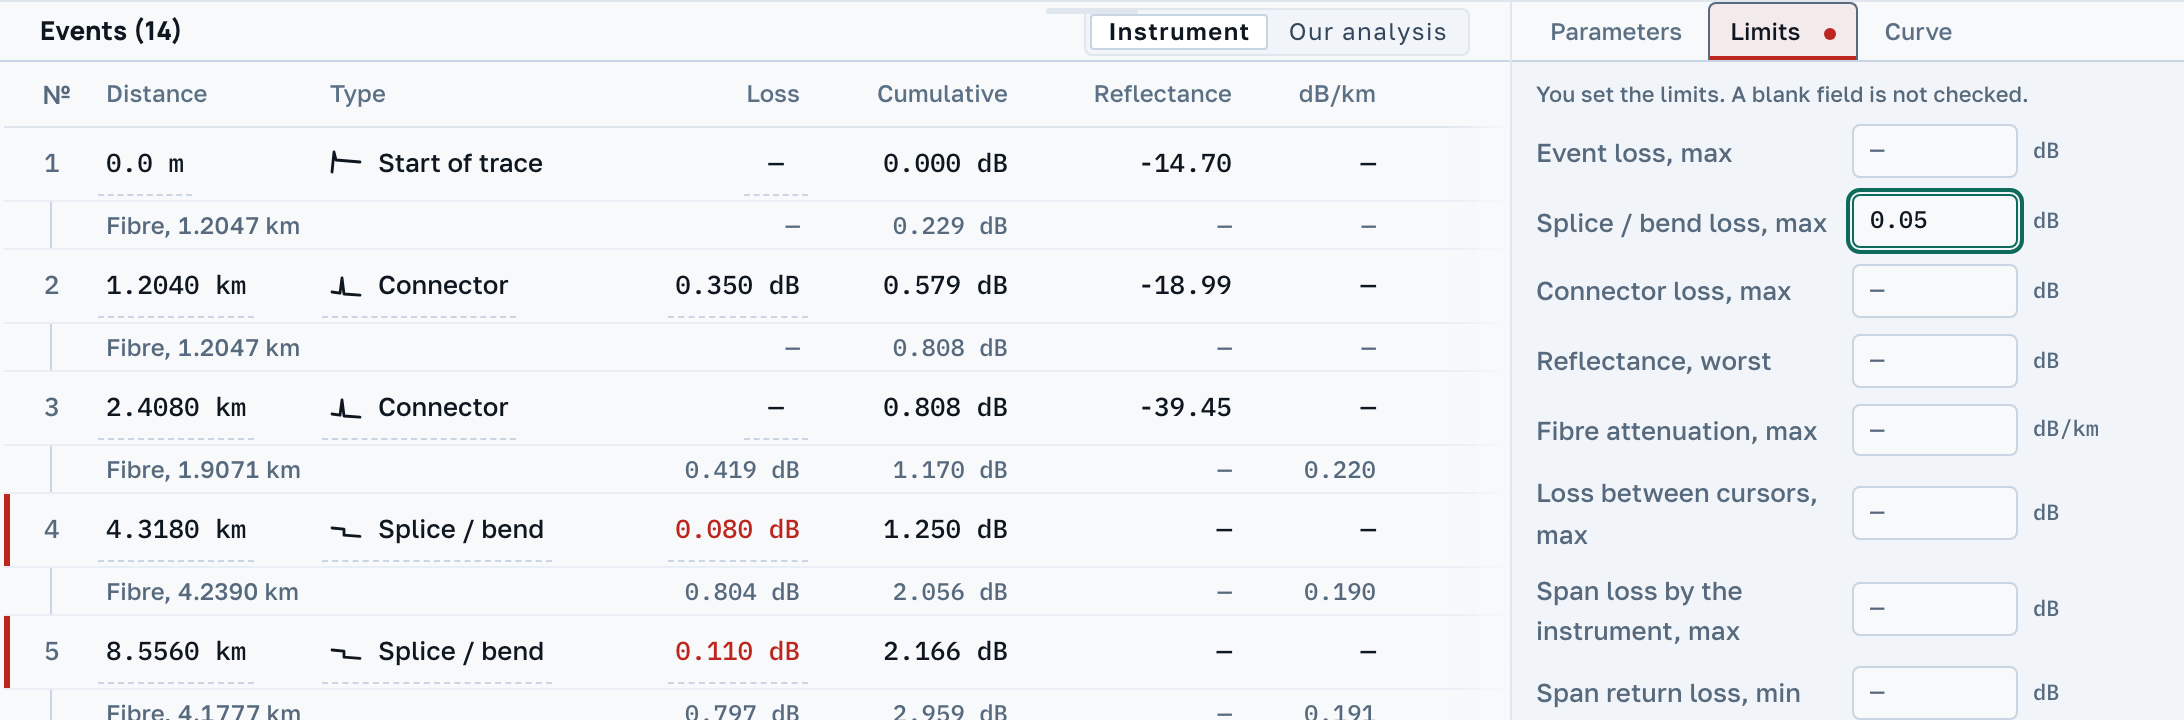Screen dimensions: 2184x720
Task: Switch events view to Our analysis
Action: tap(1367, 32)
